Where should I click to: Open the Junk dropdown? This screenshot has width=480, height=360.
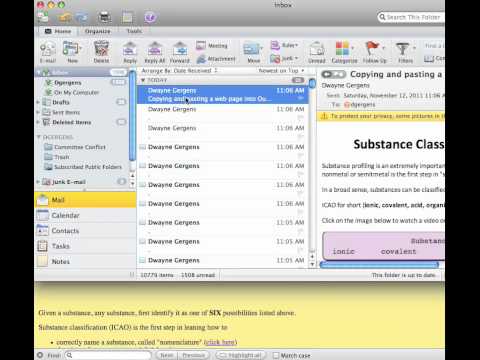[x=284, y=59]
